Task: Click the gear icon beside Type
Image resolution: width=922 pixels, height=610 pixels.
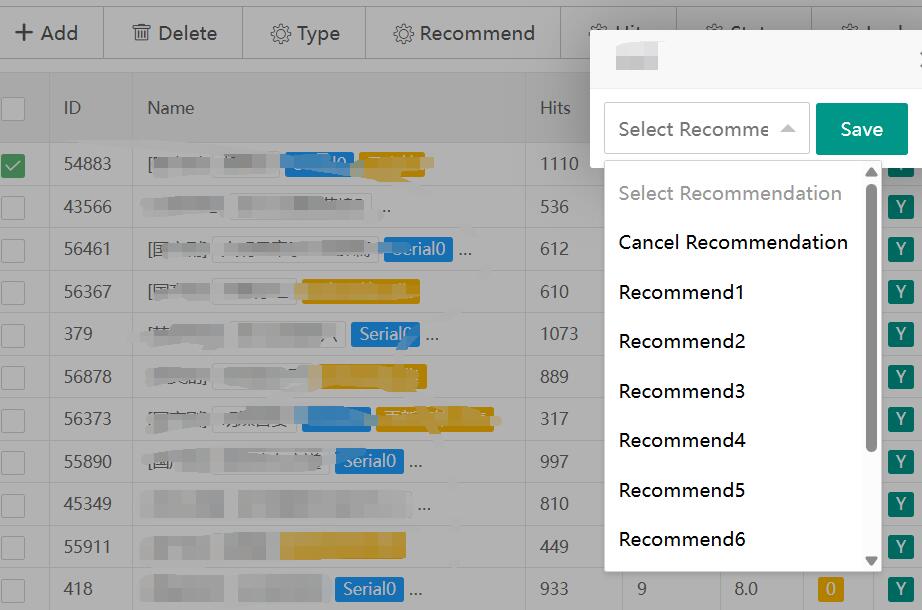Action: coord(280,34)
